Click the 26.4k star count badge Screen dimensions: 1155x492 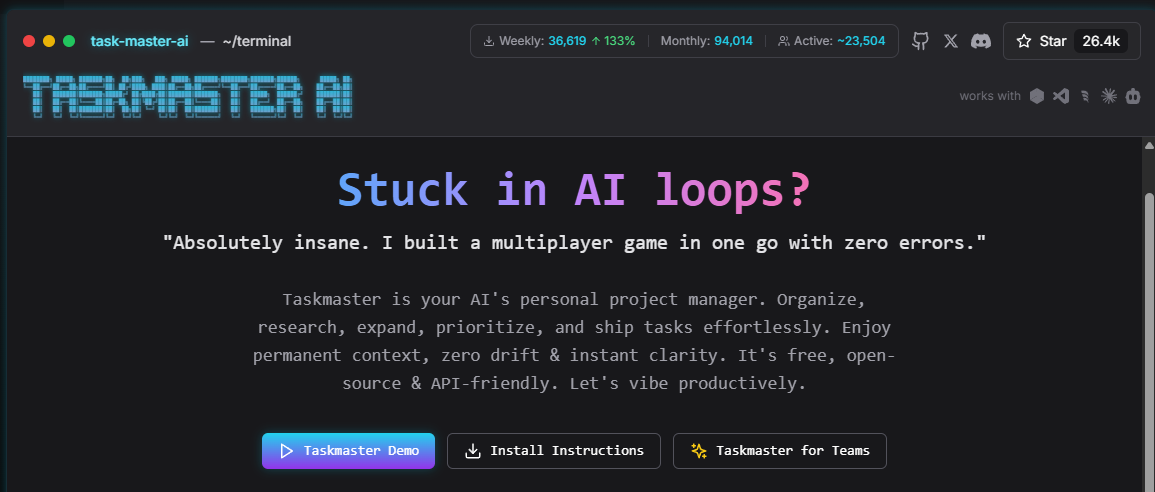tap(1100, 41)
